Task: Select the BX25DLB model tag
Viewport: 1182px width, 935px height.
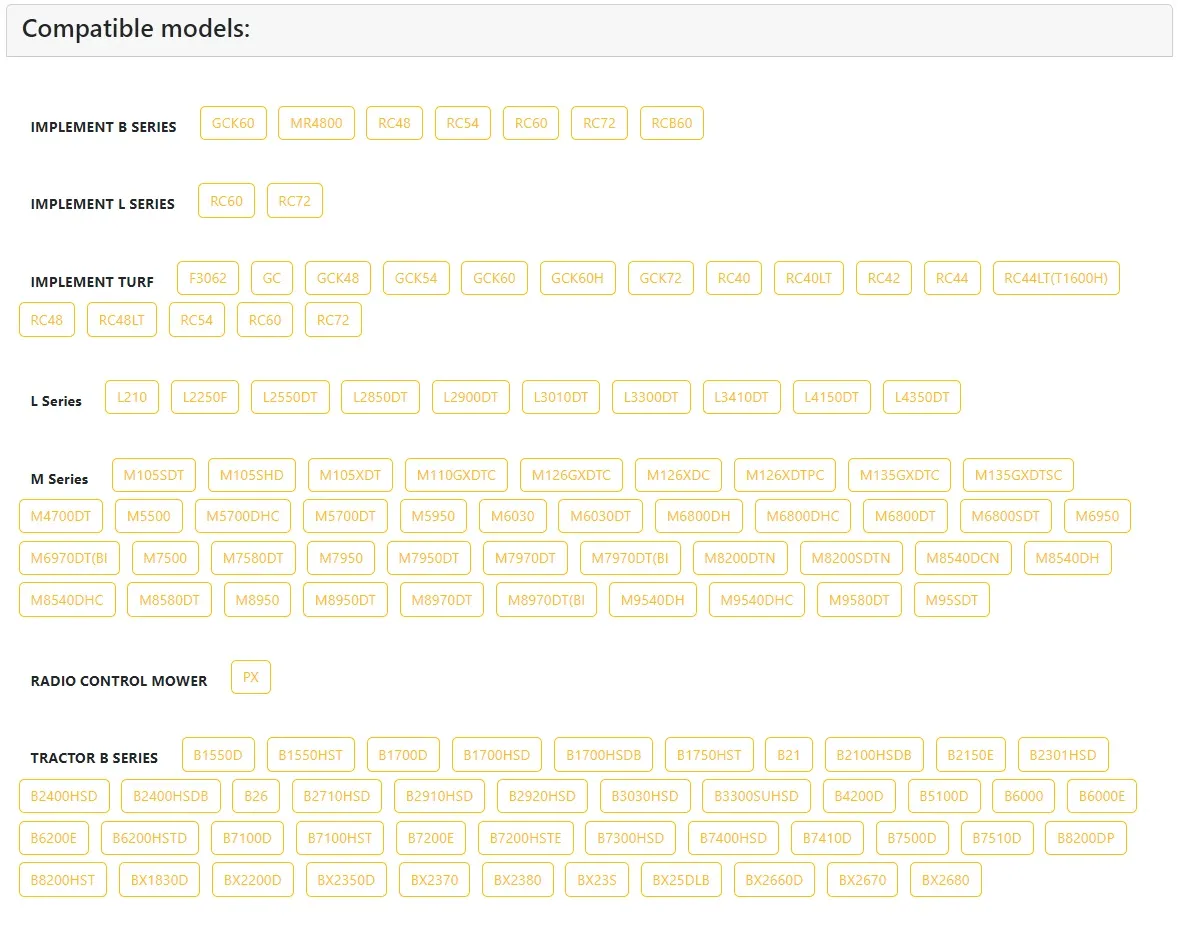Action: click(x=681, y=879)
